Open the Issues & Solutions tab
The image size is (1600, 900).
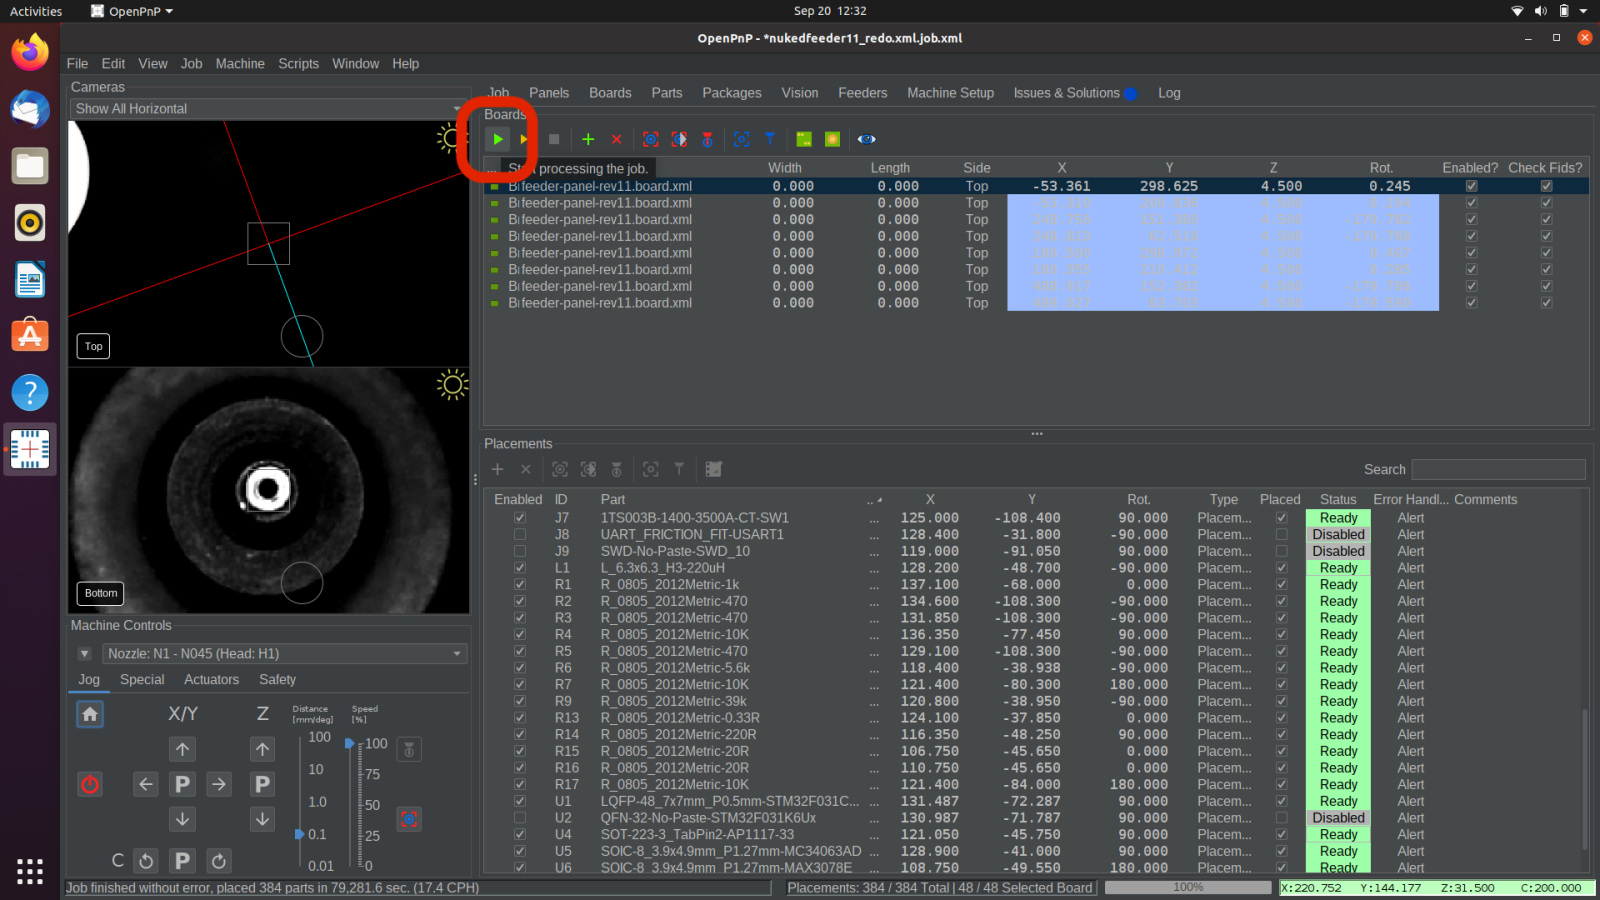point(1075,93)
